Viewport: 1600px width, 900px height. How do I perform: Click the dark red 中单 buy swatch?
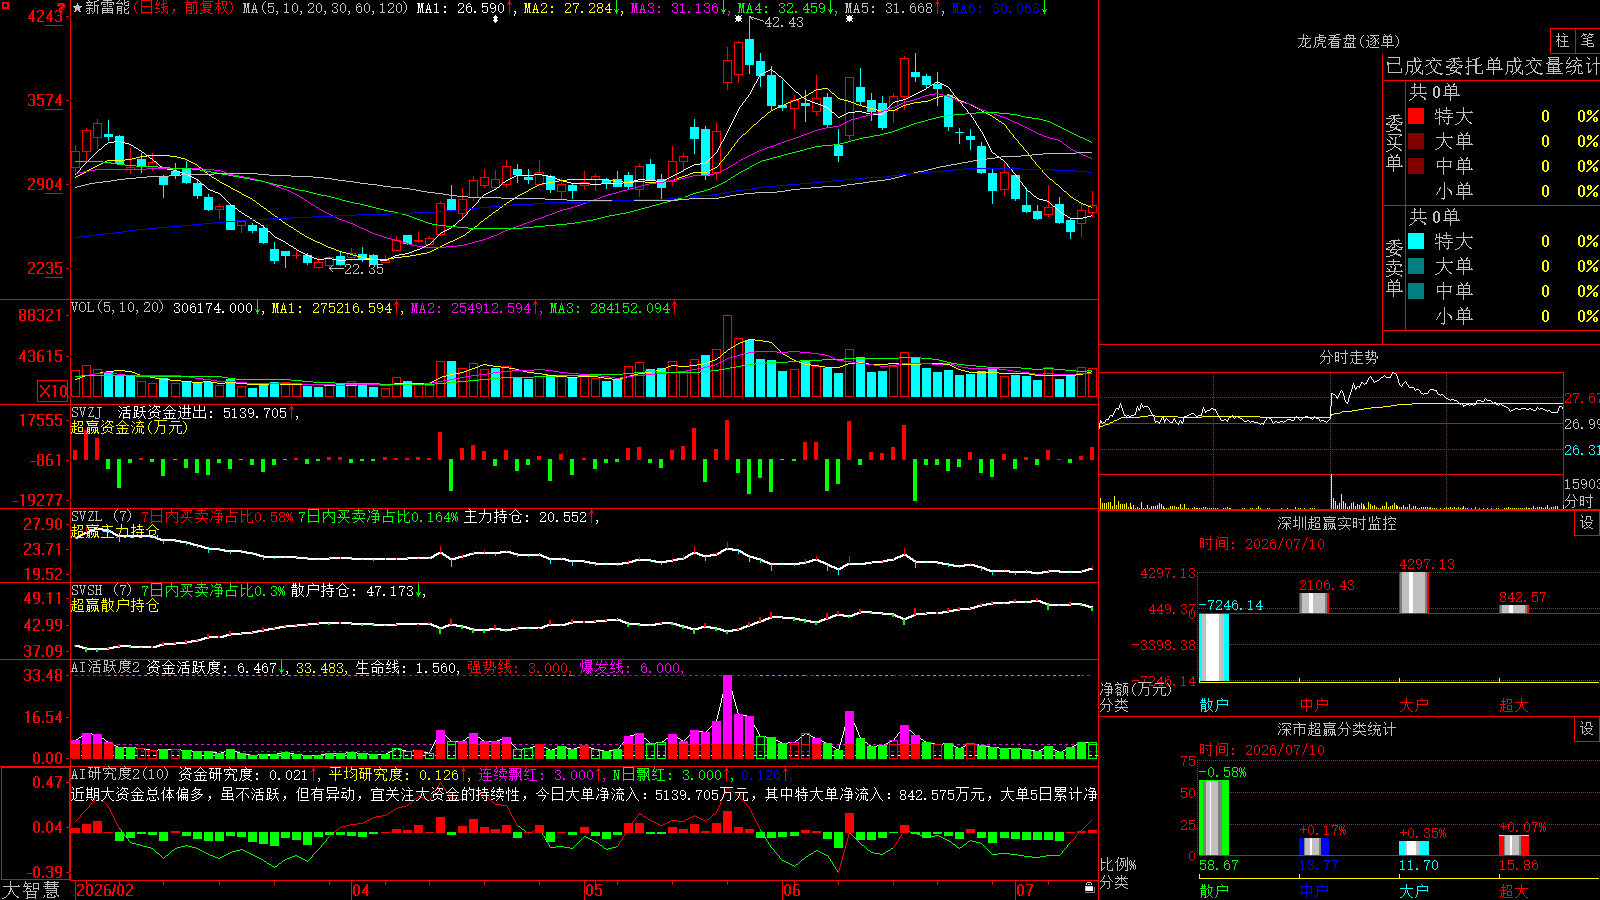point(1416,166)
